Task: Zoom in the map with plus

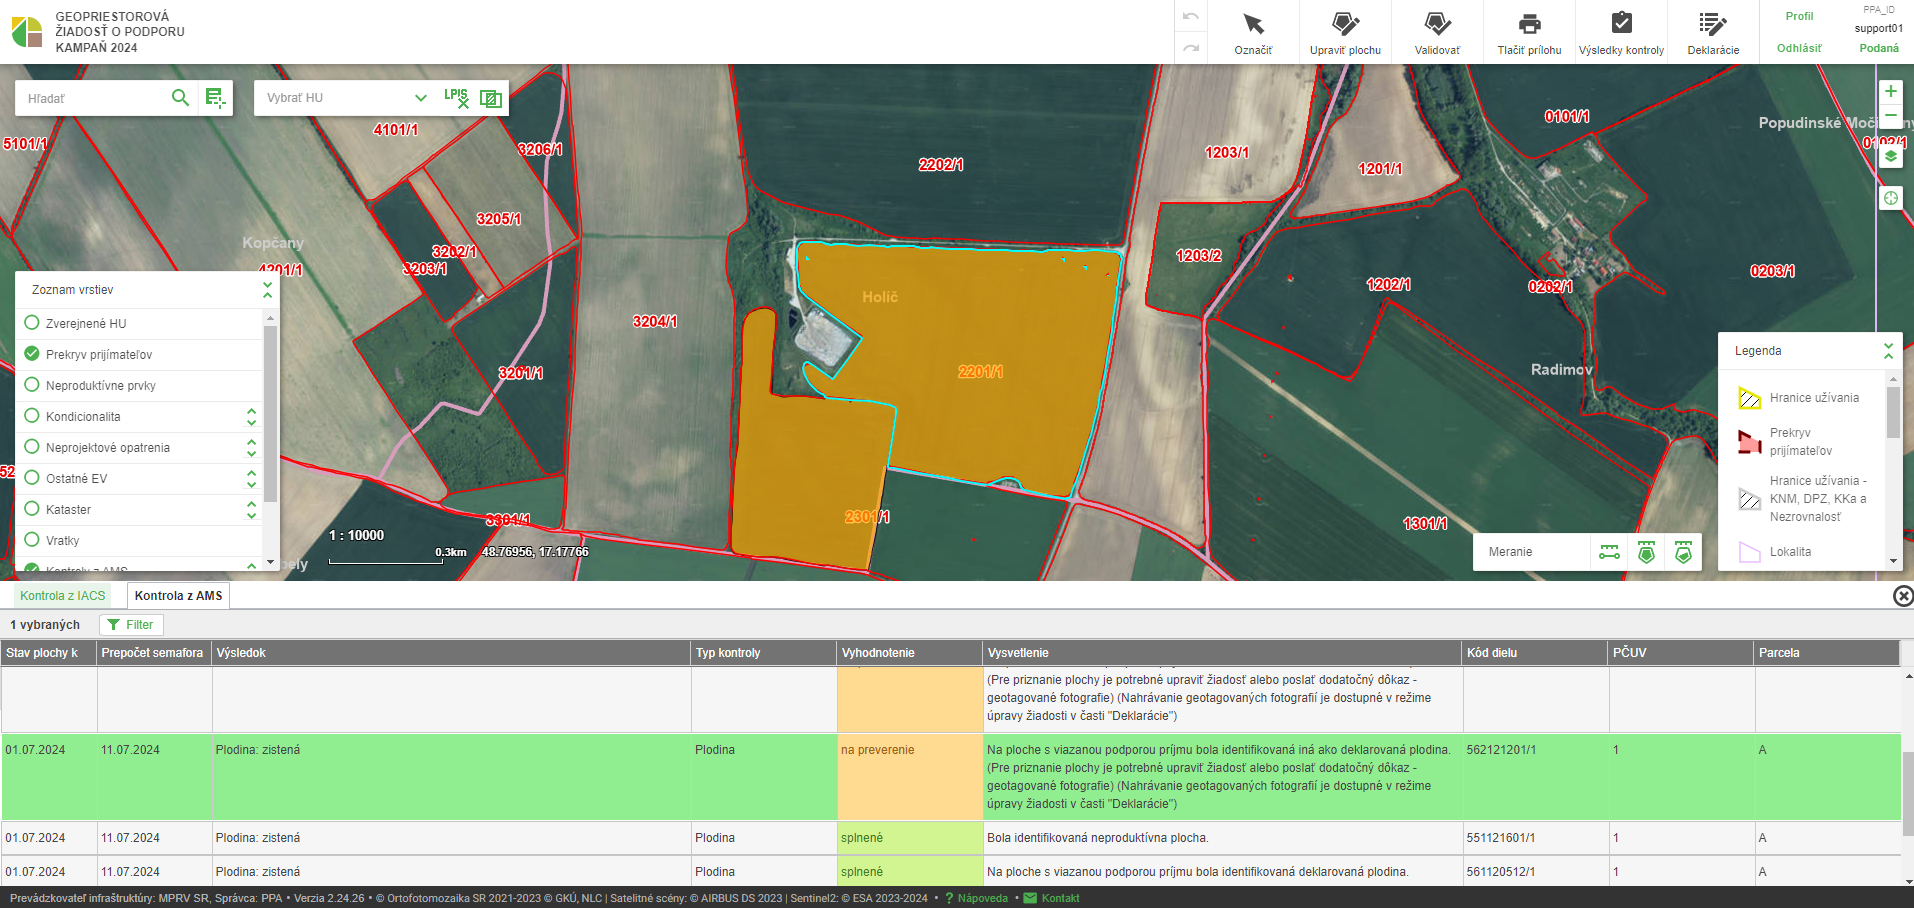Action: pyautogui.click(x=1890, y=91)
